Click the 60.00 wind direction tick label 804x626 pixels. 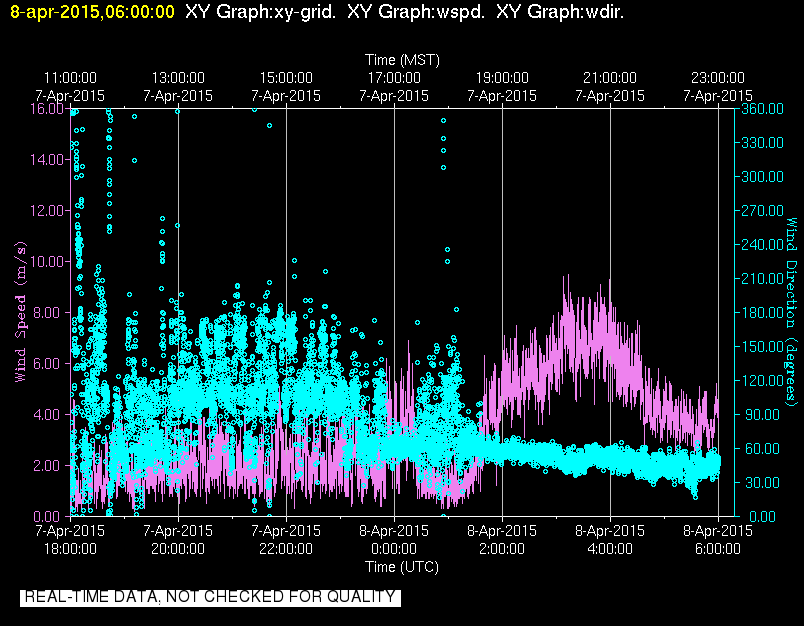[762, 449]
